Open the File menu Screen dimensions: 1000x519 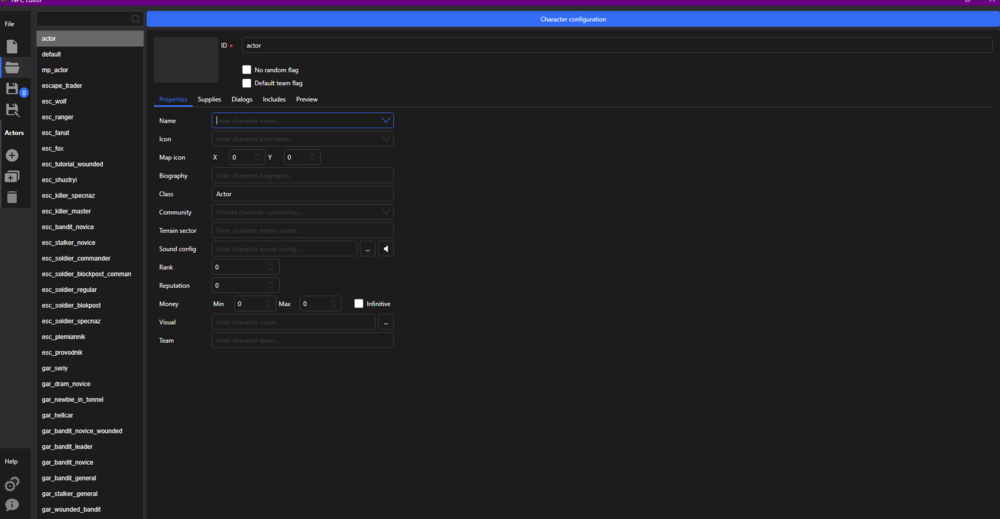[x=10, y=24]
